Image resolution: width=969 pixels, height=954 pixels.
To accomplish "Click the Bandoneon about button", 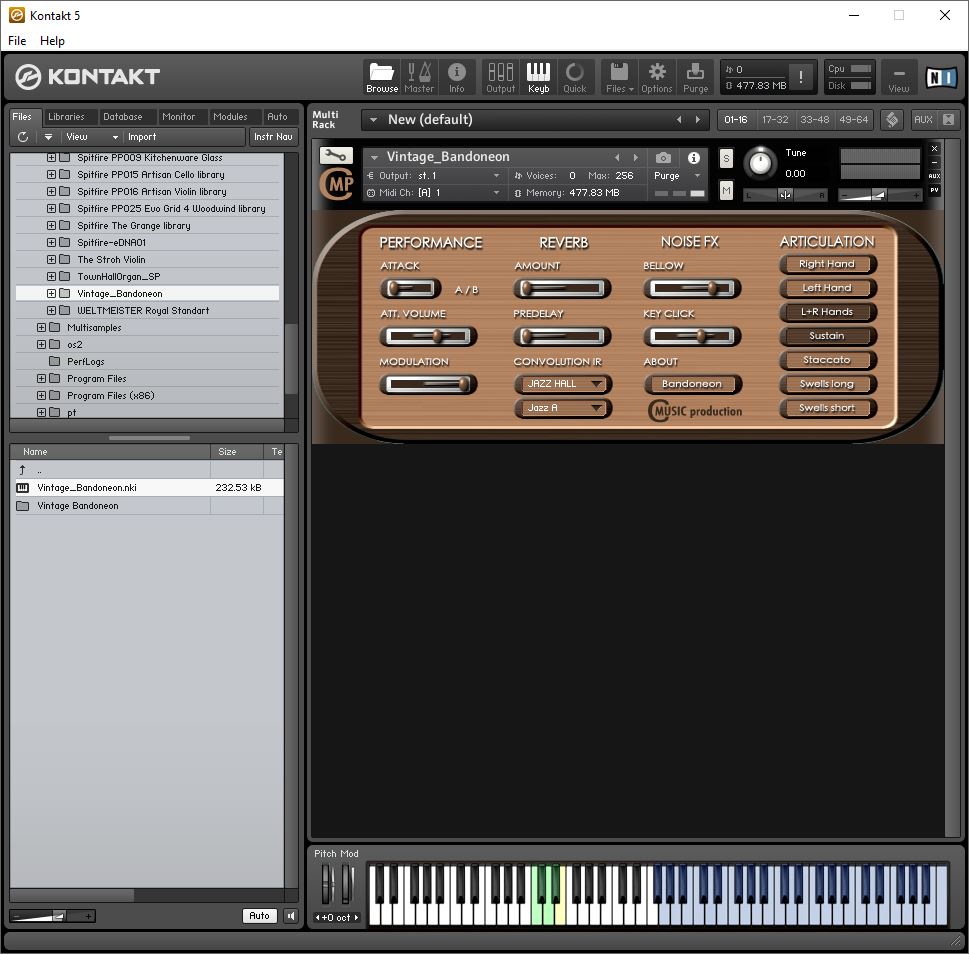I will (x=692, y=384).
